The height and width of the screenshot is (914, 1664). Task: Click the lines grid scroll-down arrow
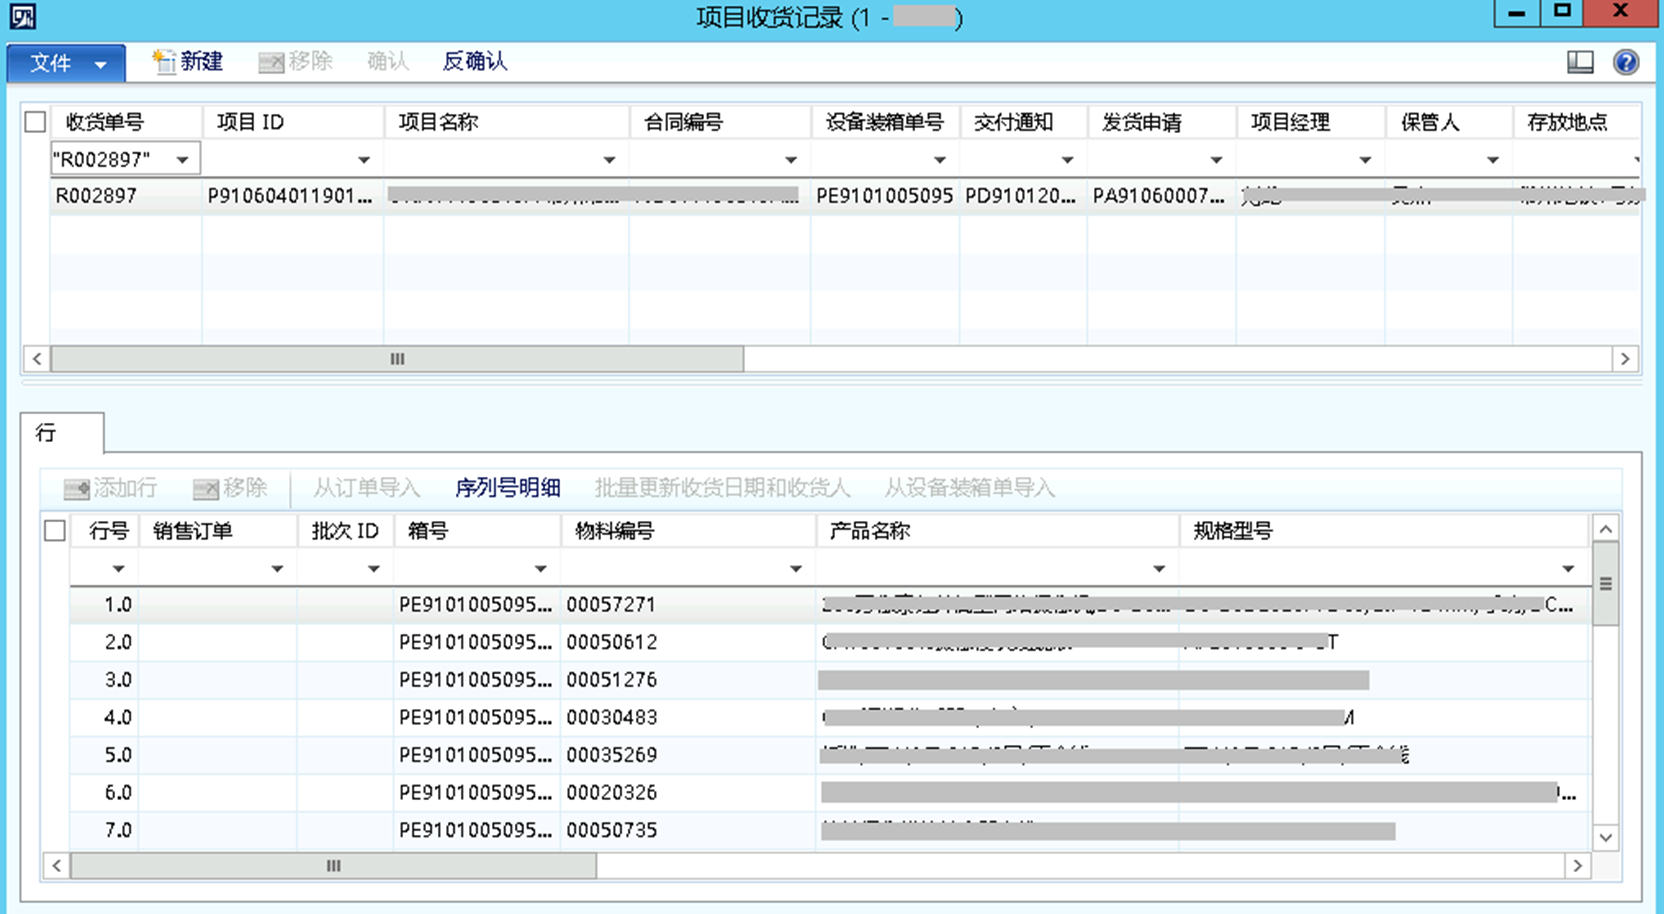[x=1606, y=838]
